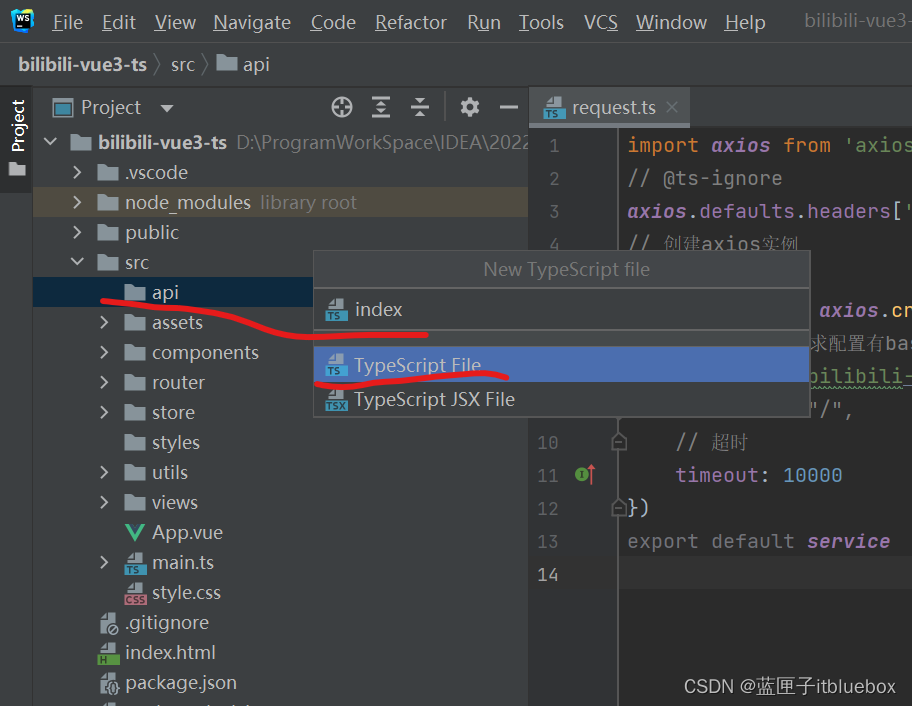Collapse the src folder
This screenshot has height=706, width=912.
click(77, 262)
